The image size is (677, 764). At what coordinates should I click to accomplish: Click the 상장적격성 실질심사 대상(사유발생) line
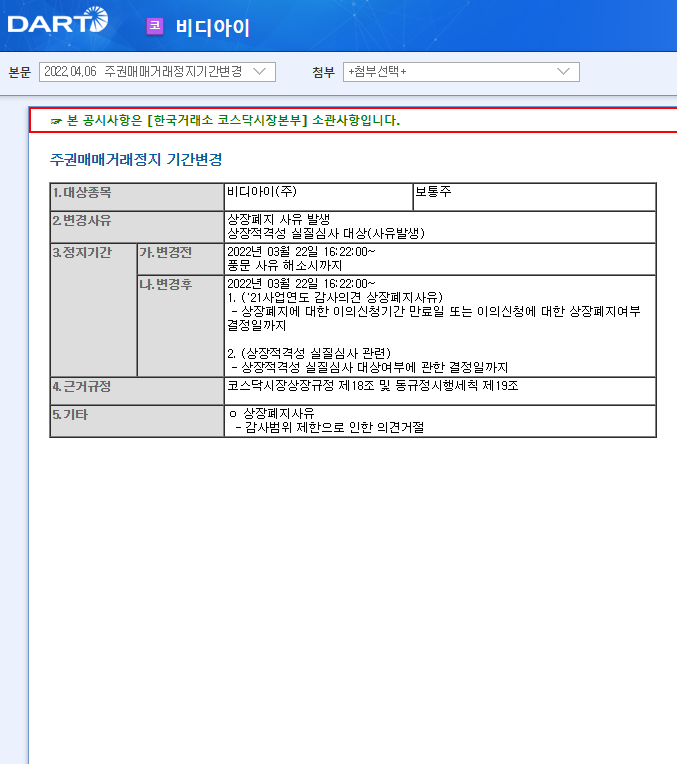click(x=326, y=233)
